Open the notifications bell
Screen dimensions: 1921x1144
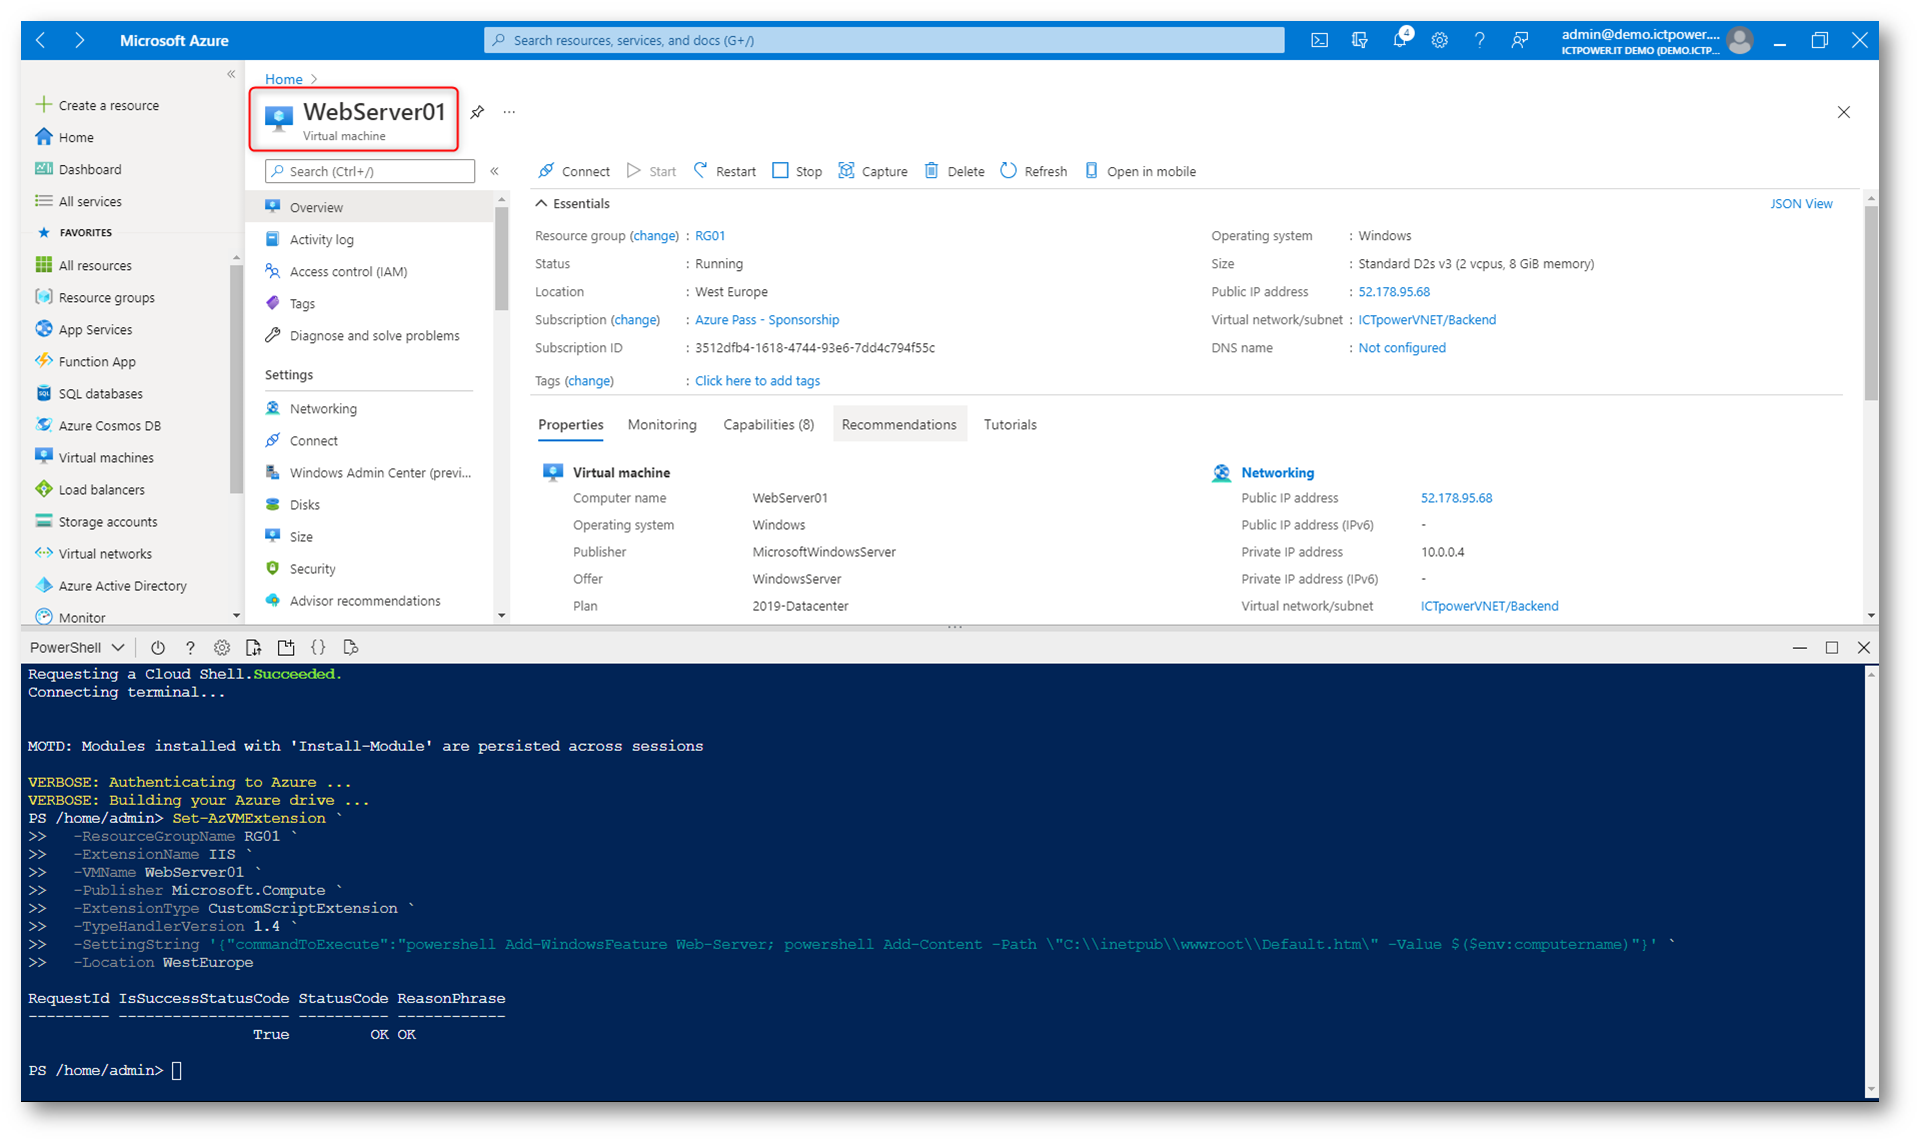tap(1400, 40)
